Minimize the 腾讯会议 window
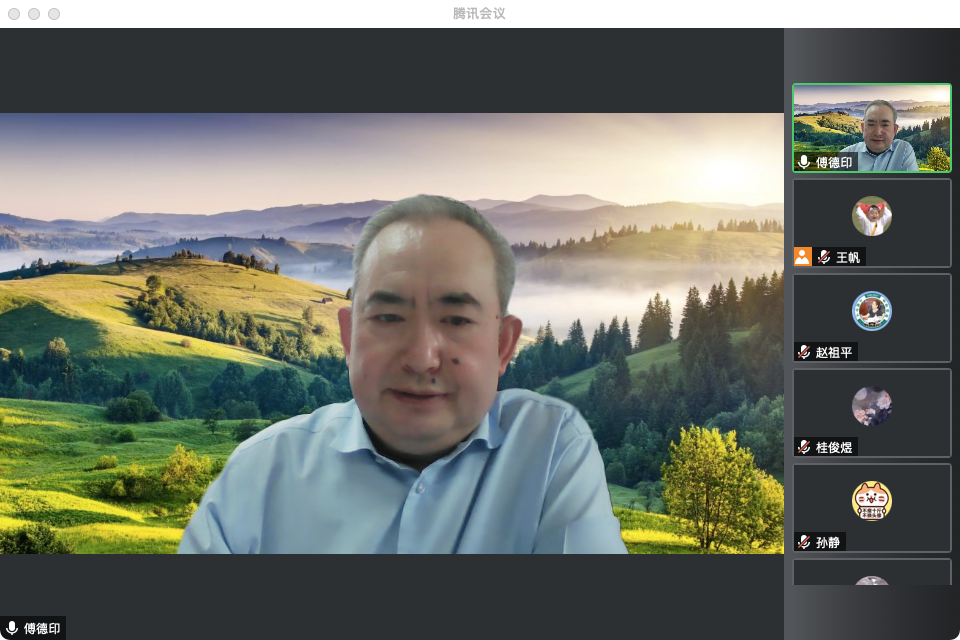 tap(34, 13)
